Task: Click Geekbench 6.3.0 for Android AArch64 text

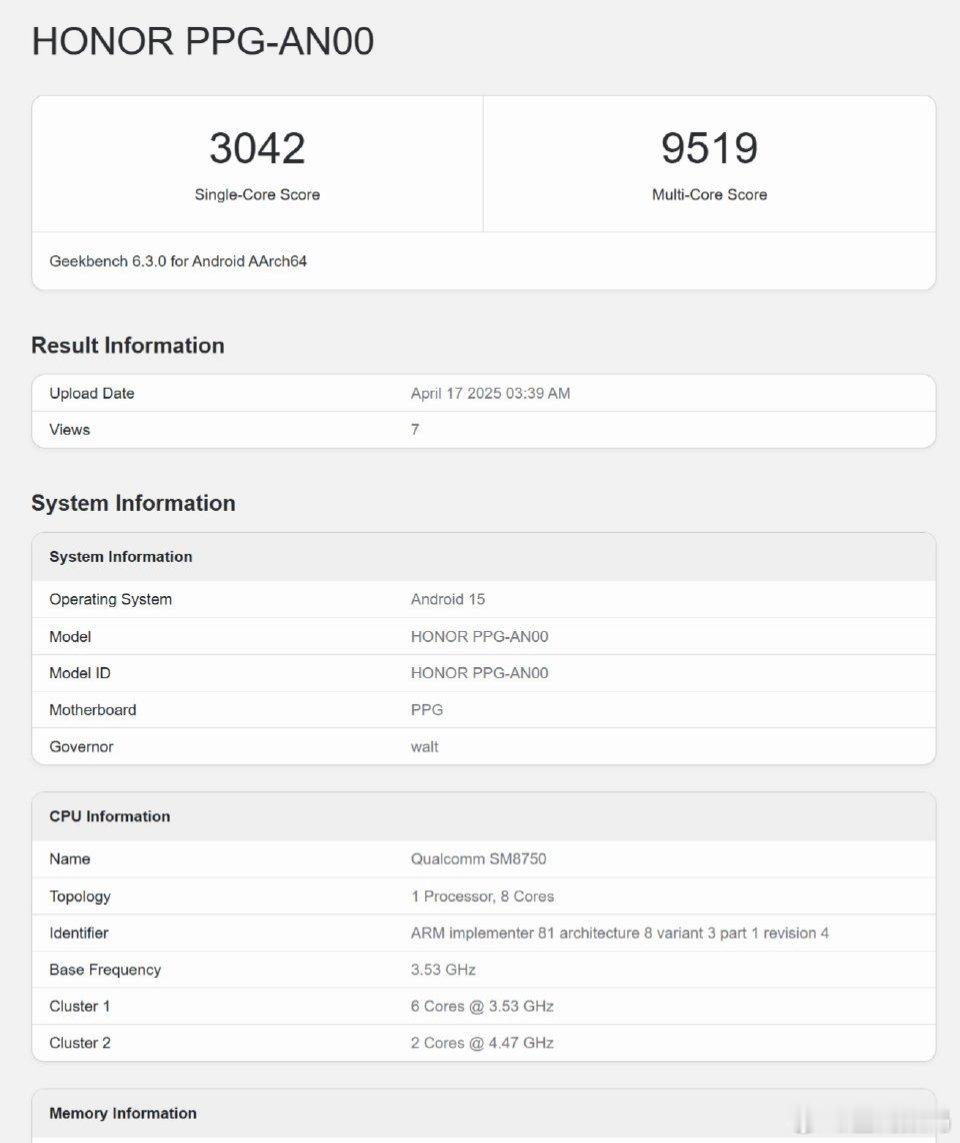Action: click(x=178, y=261)
